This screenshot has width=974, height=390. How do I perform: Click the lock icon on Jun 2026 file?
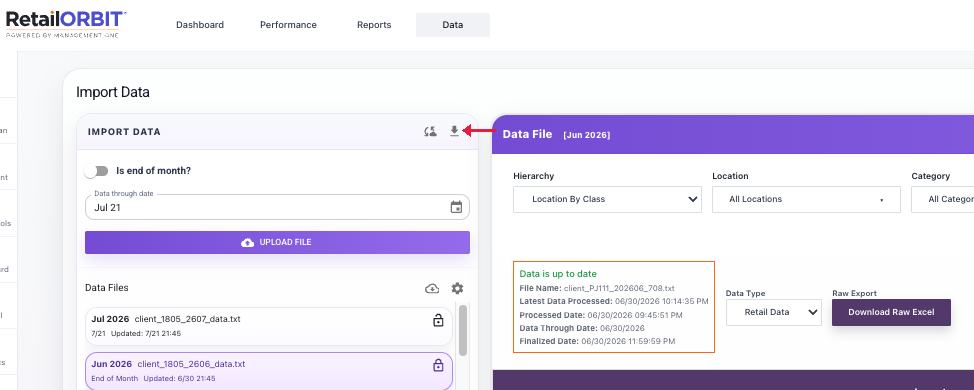(x=438, y=365)
